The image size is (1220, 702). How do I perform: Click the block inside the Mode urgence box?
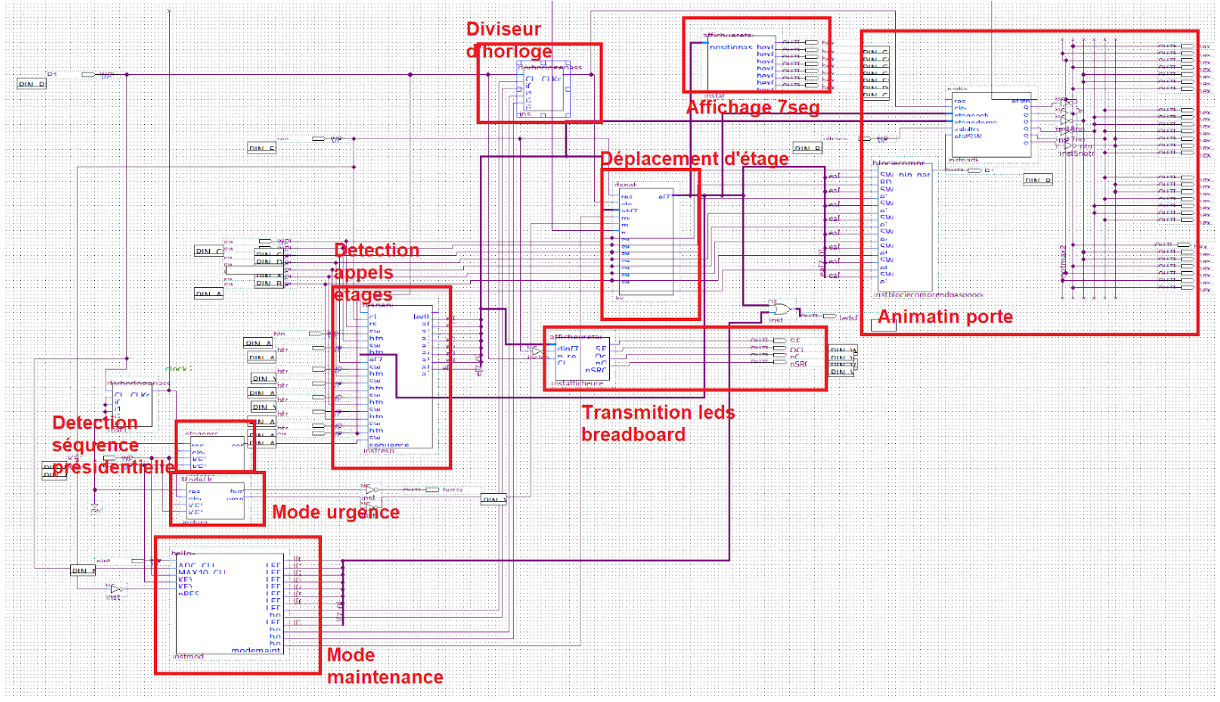click(x=214, y=497)
